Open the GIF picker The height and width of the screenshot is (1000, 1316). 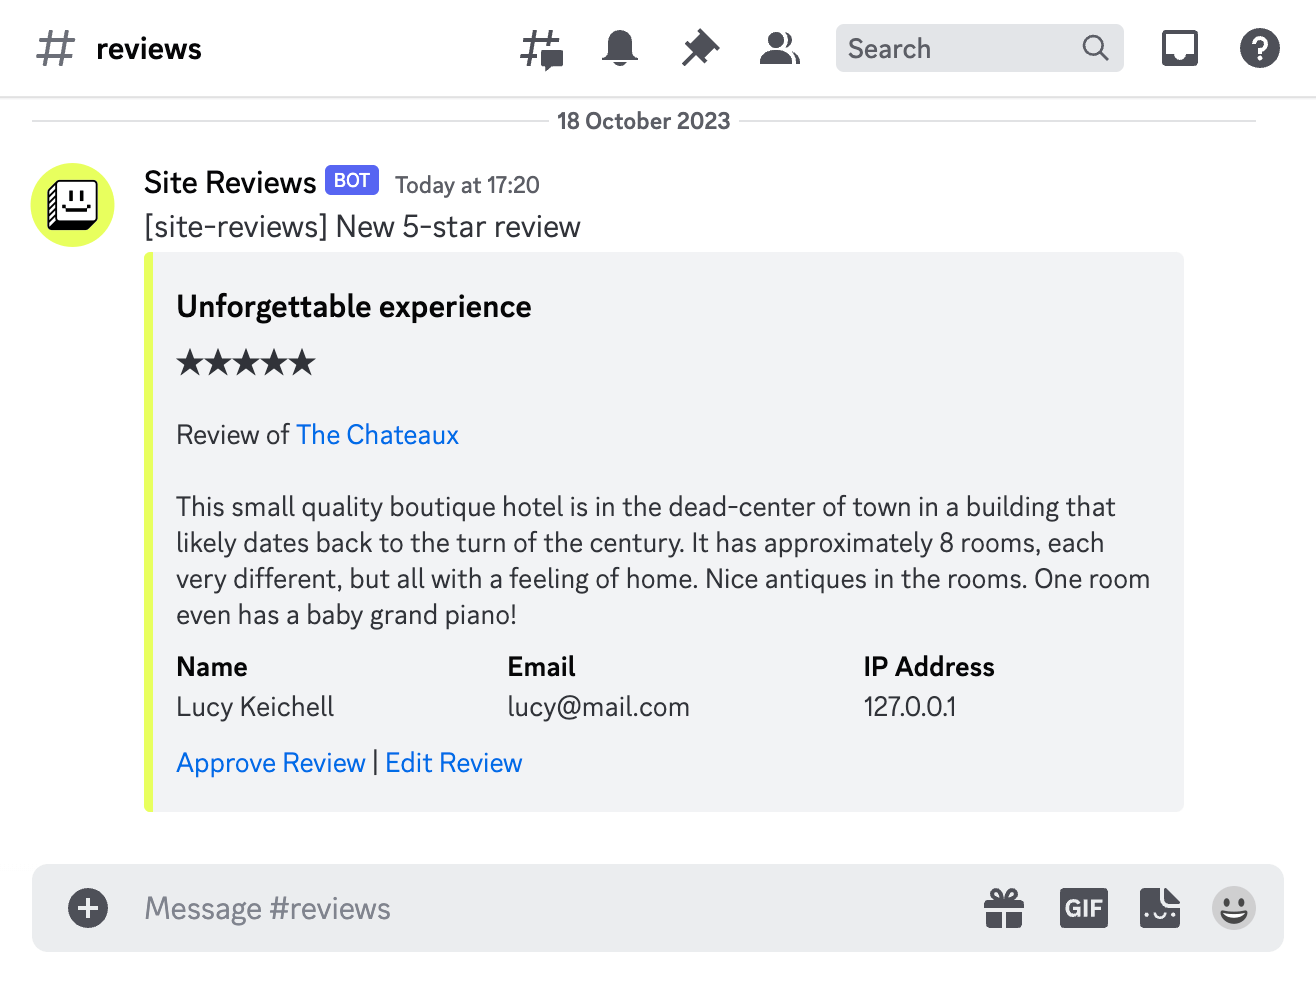click(x=1084, y=908)
